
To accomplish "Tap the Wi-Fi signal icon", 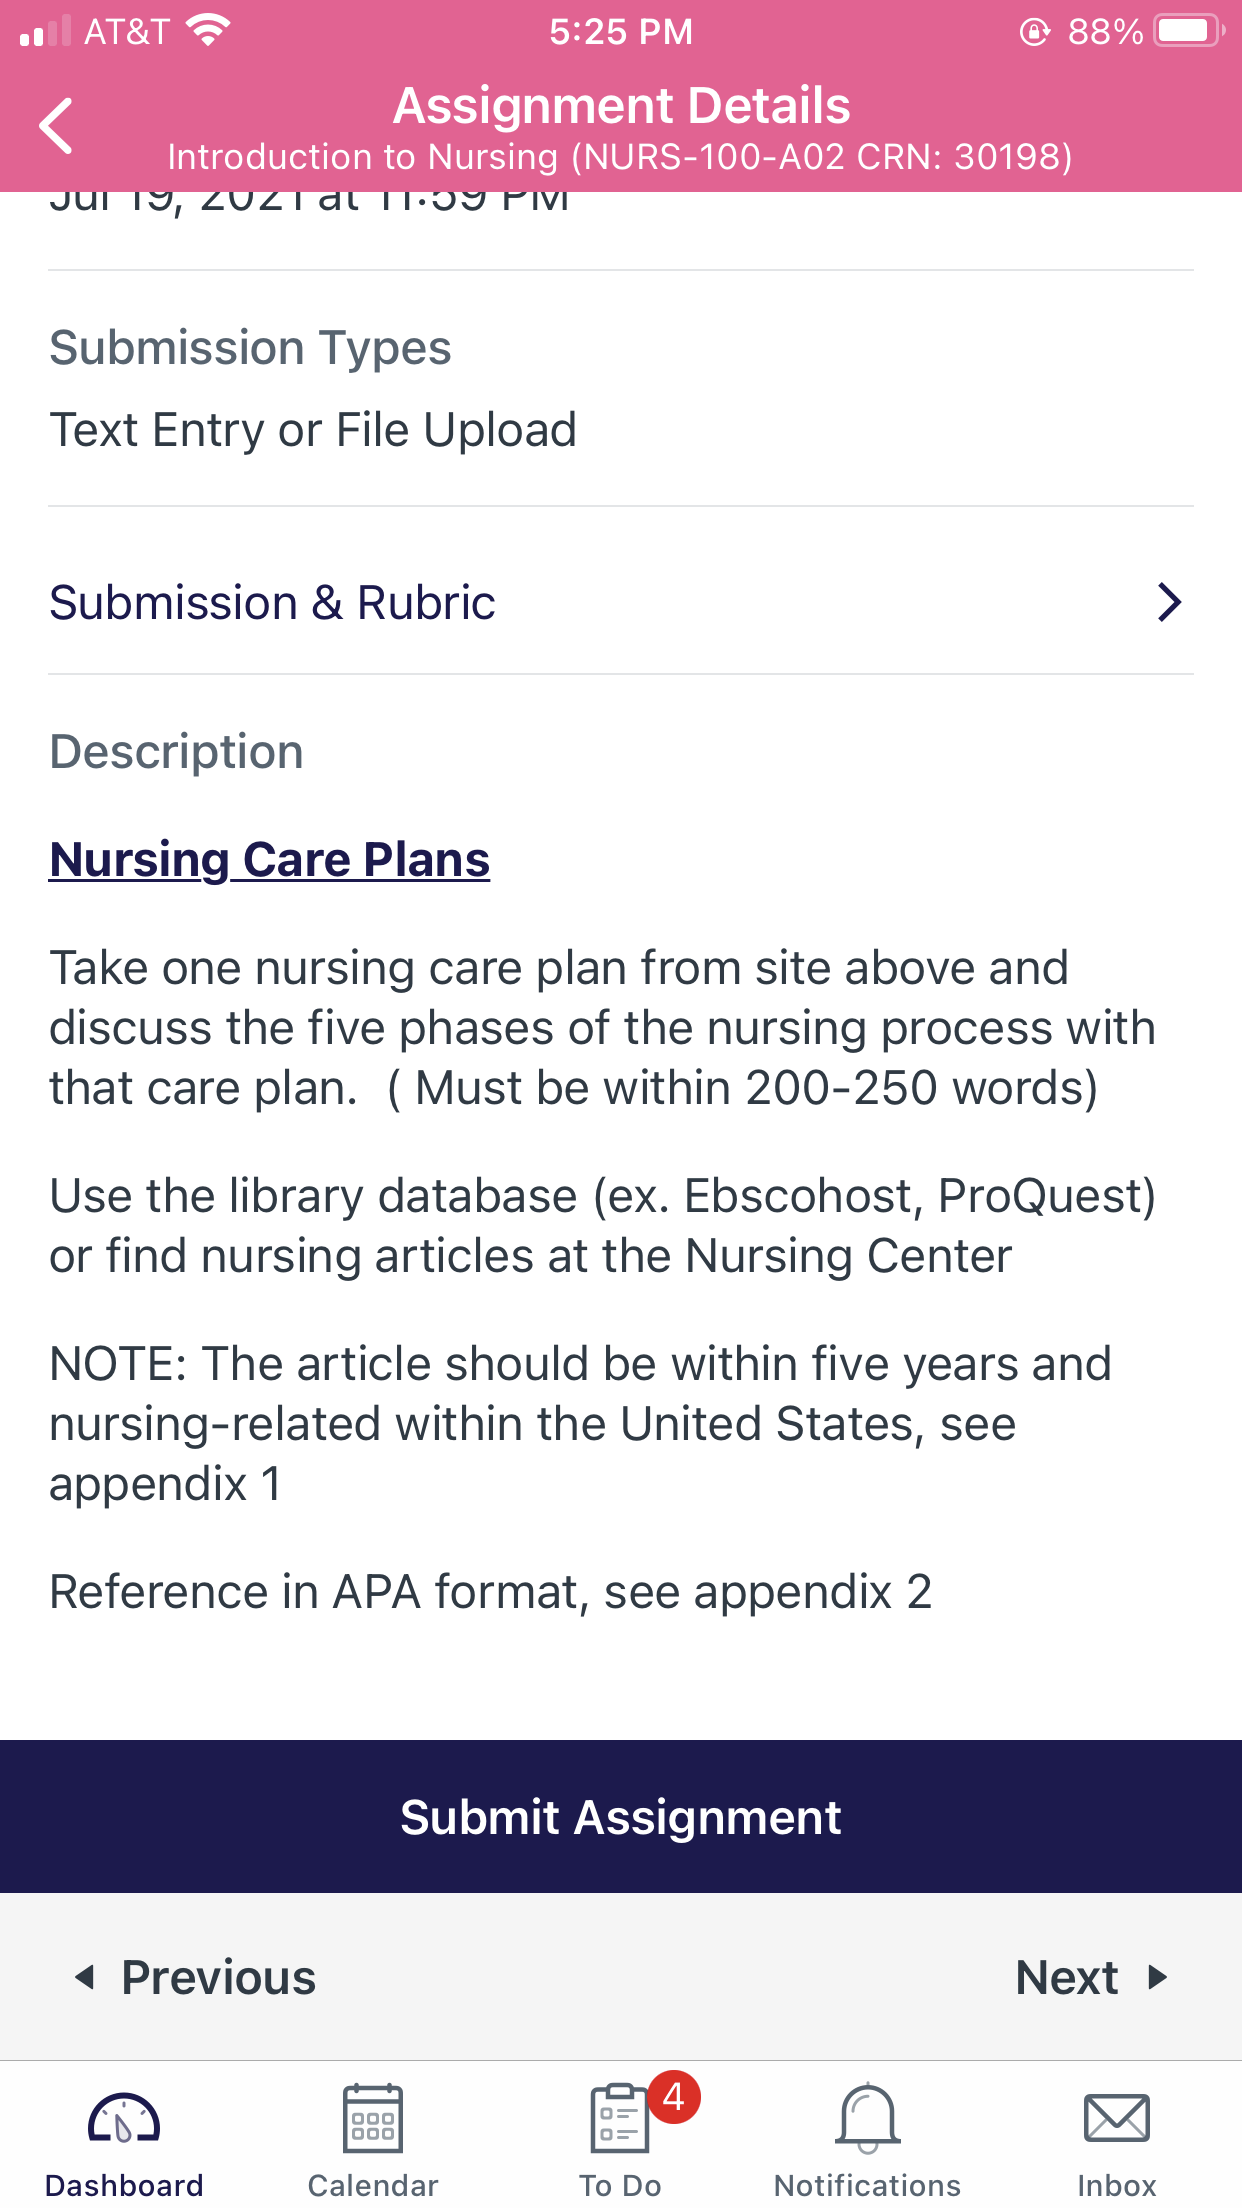I will [208, 31].
